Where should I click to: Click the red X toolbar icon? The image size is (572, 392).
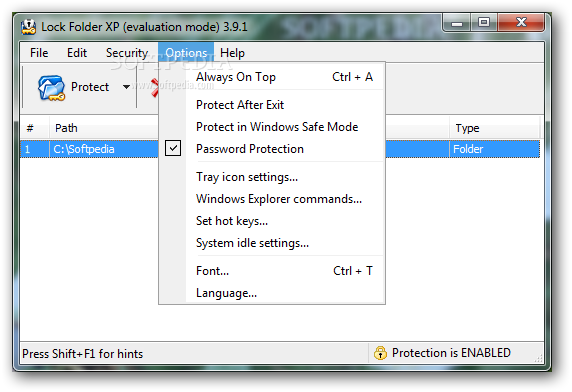tap(155, 88)
